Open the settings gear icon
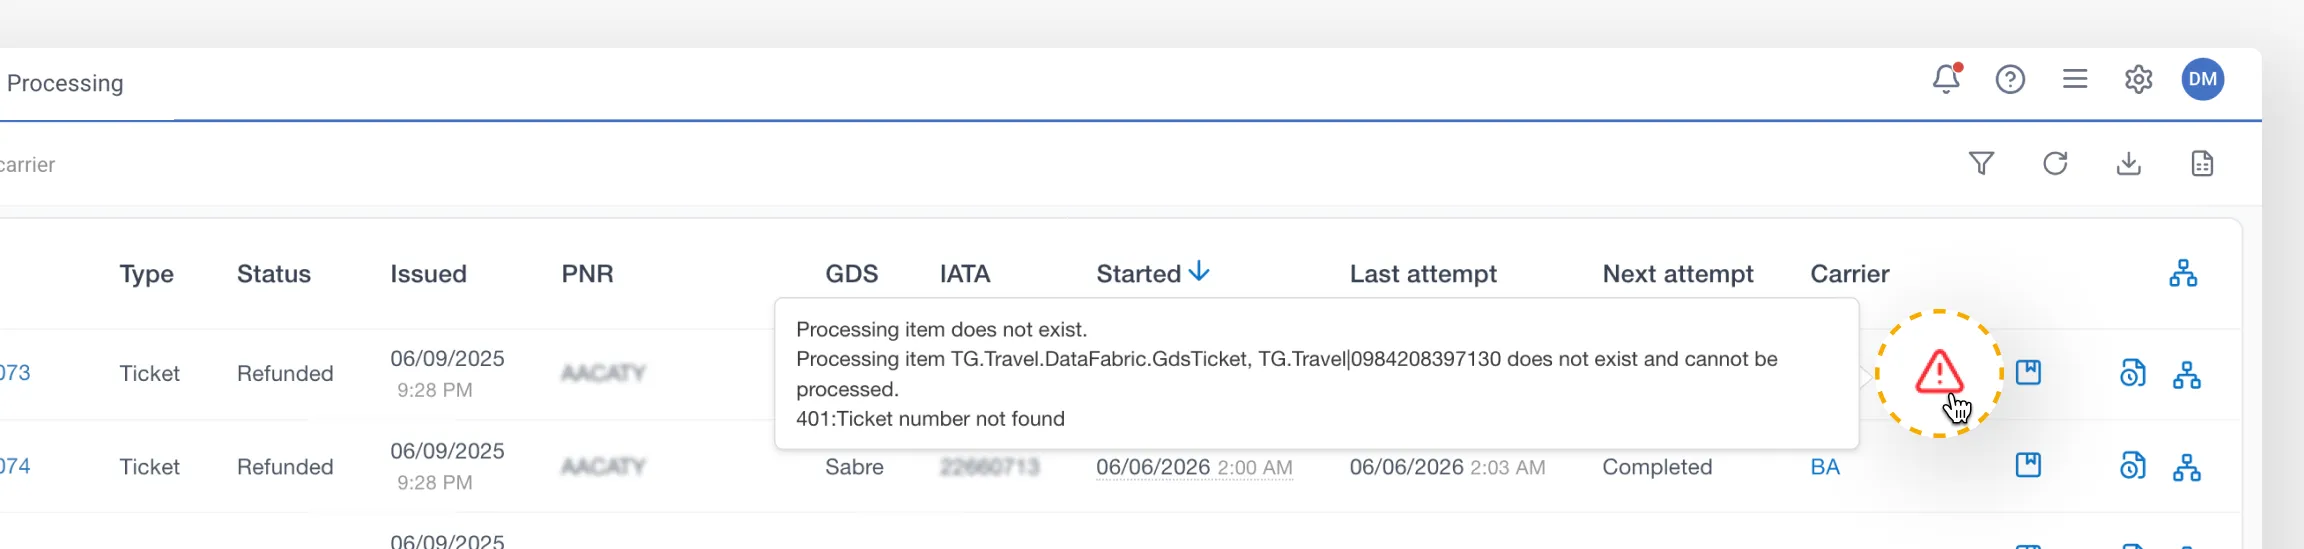Screen dimensions: 2304x549 click(x=2138, y=79)
